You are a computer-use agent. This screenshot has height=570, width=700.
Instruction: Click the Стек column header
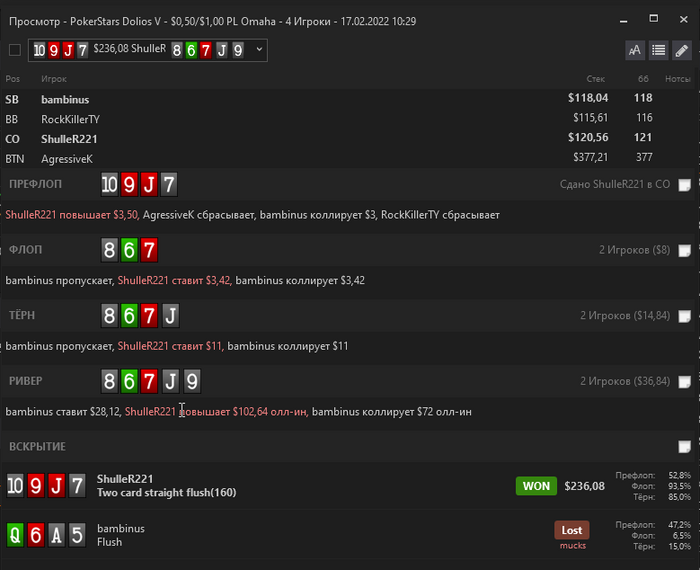click(596, 79)
